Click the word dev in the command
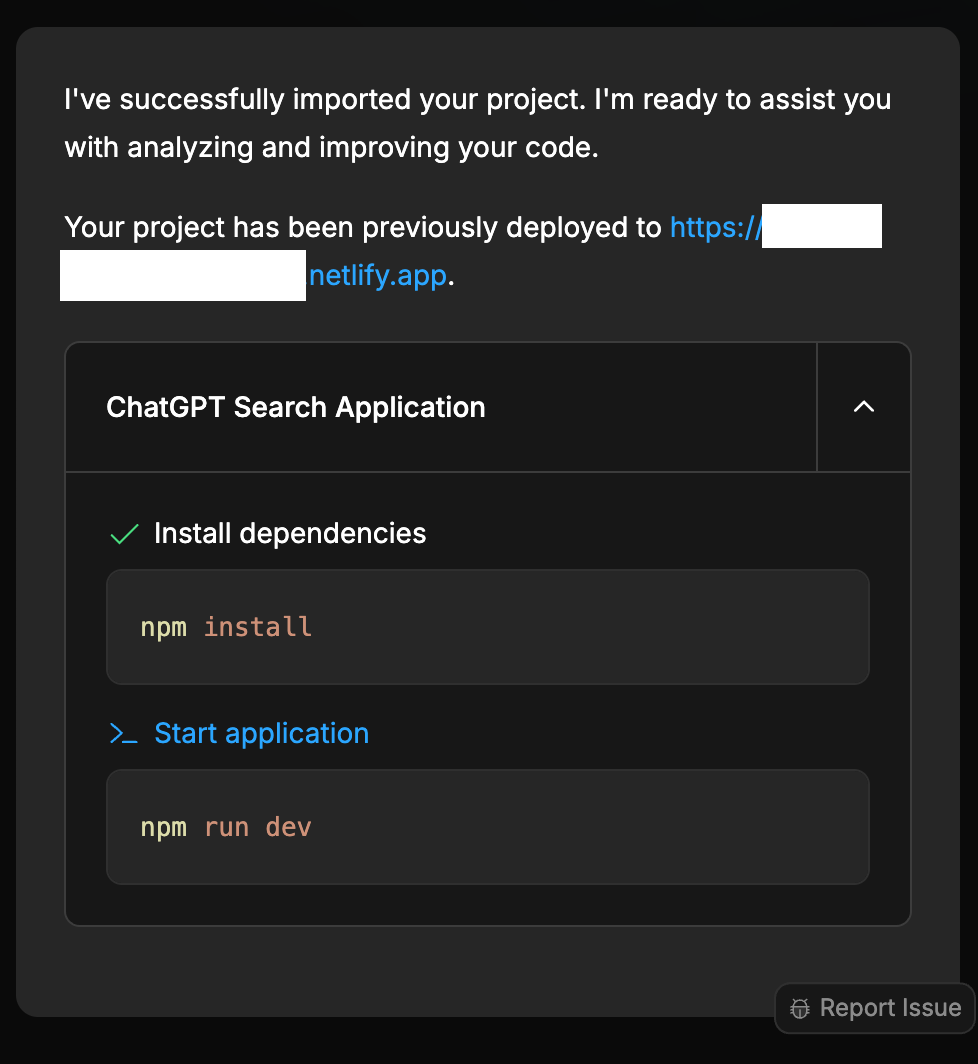Screen dimensions: 978x1064 point(288,828)
